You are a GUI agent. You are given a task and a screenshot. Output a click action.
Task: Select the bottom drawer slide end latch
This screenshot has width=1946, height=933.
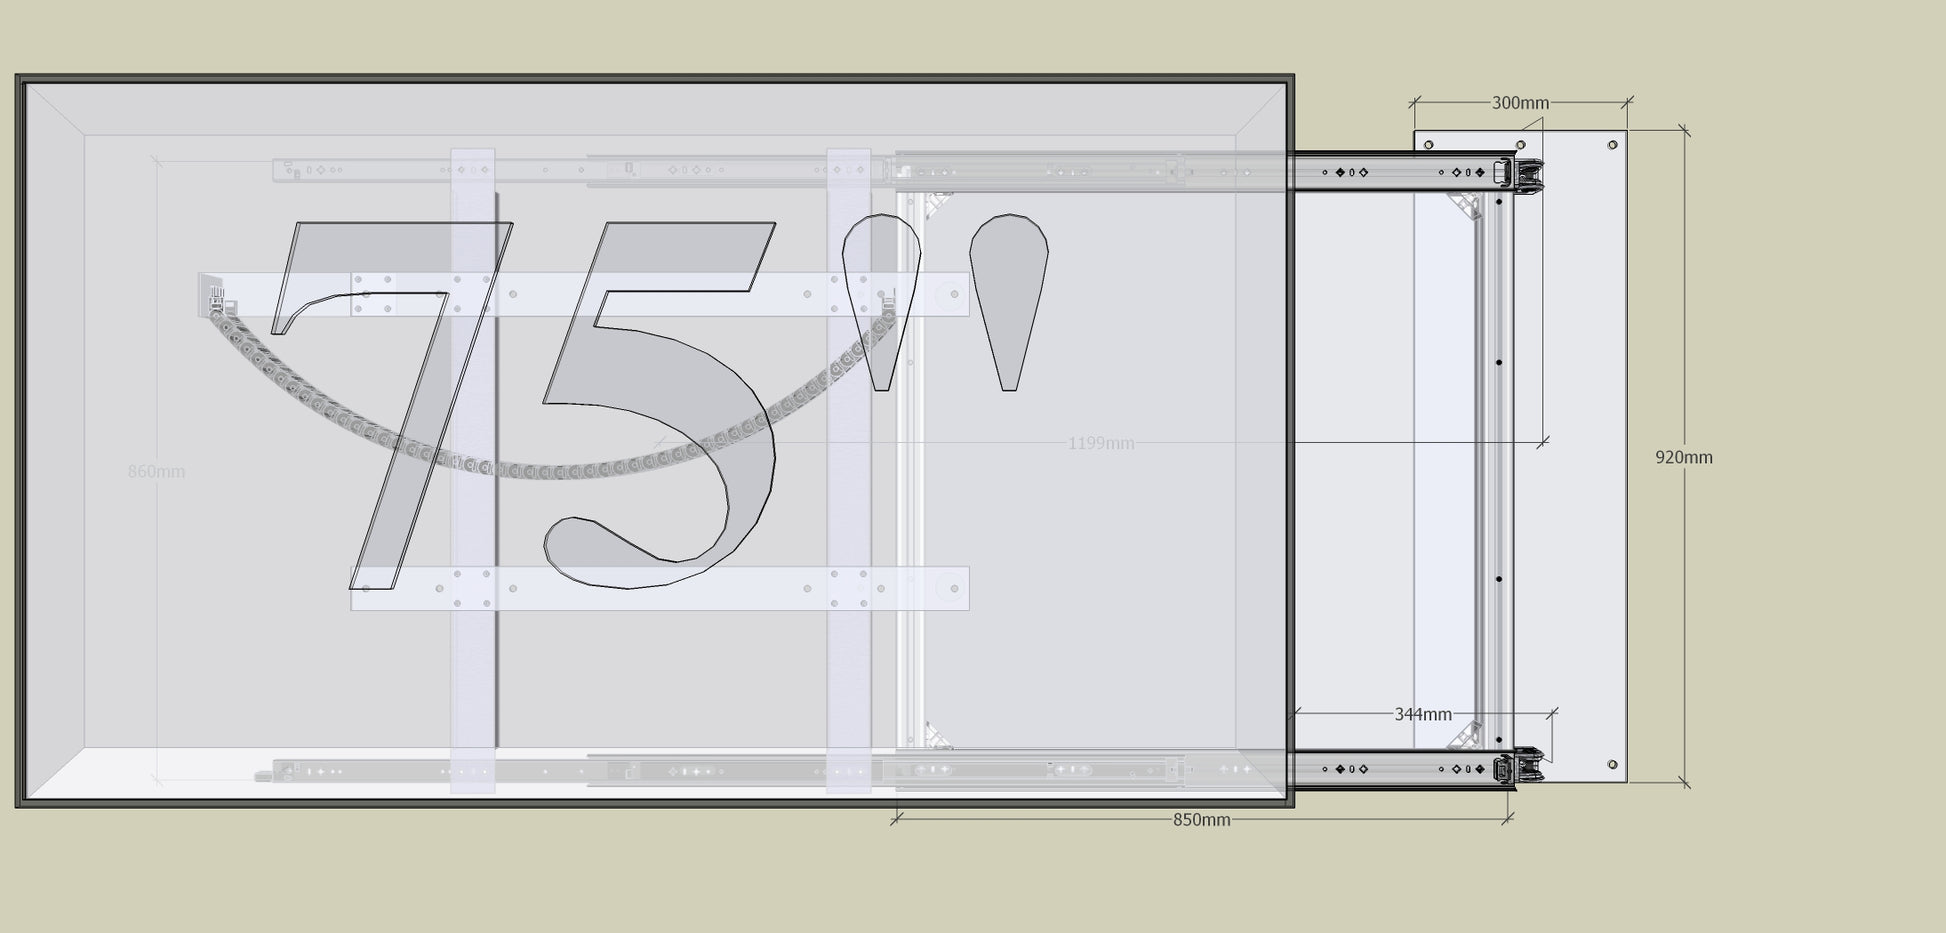(x=1525, y=767)
